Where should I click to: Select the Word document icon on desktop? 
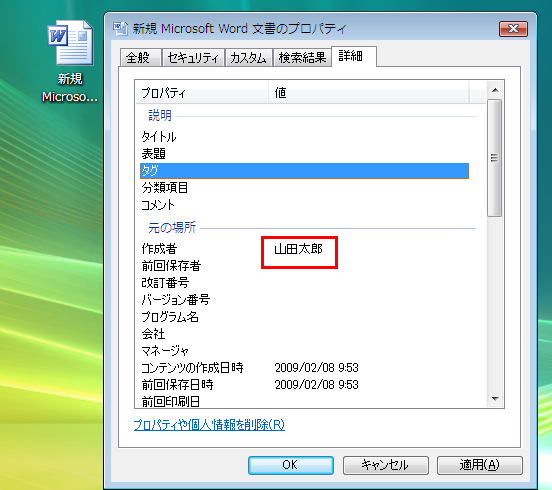pos(70,43)
